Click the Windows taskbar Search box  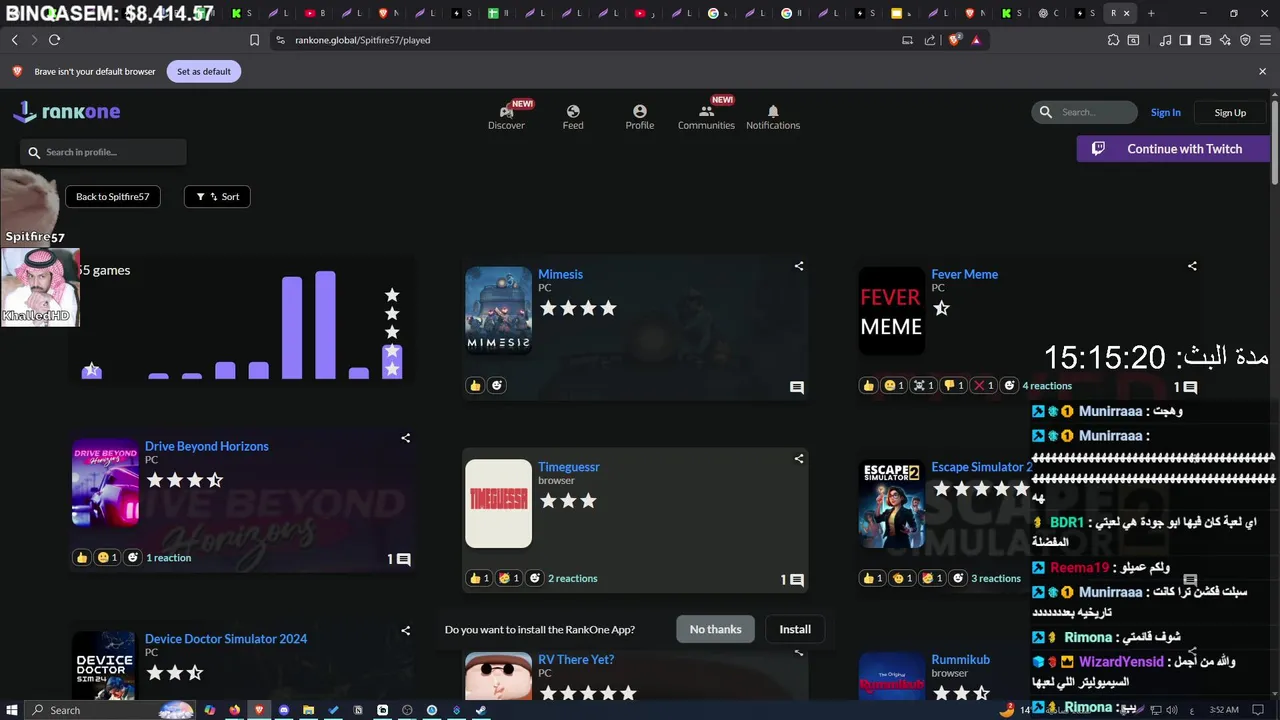click(110, 710)
